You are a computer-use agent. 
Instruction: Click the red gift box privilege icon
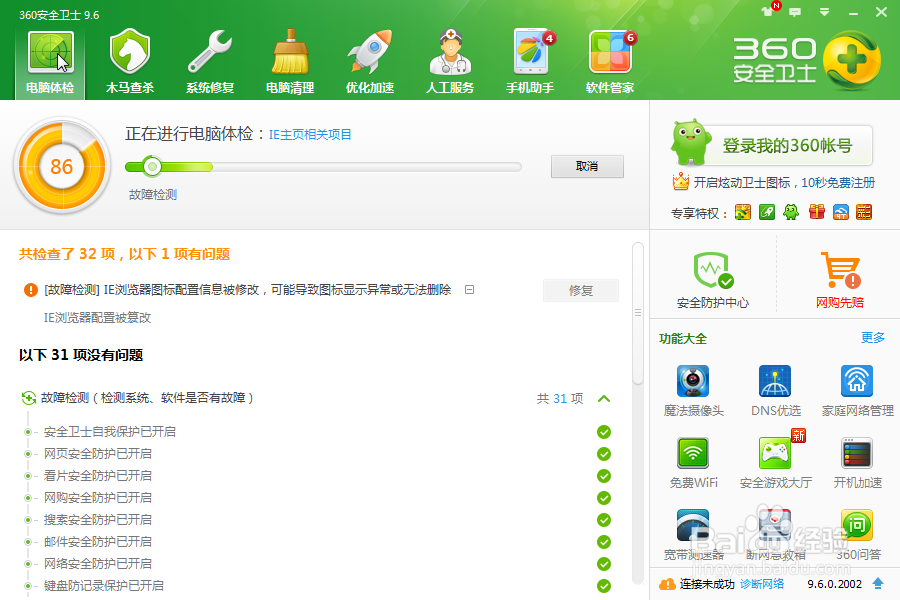point(817,212)
